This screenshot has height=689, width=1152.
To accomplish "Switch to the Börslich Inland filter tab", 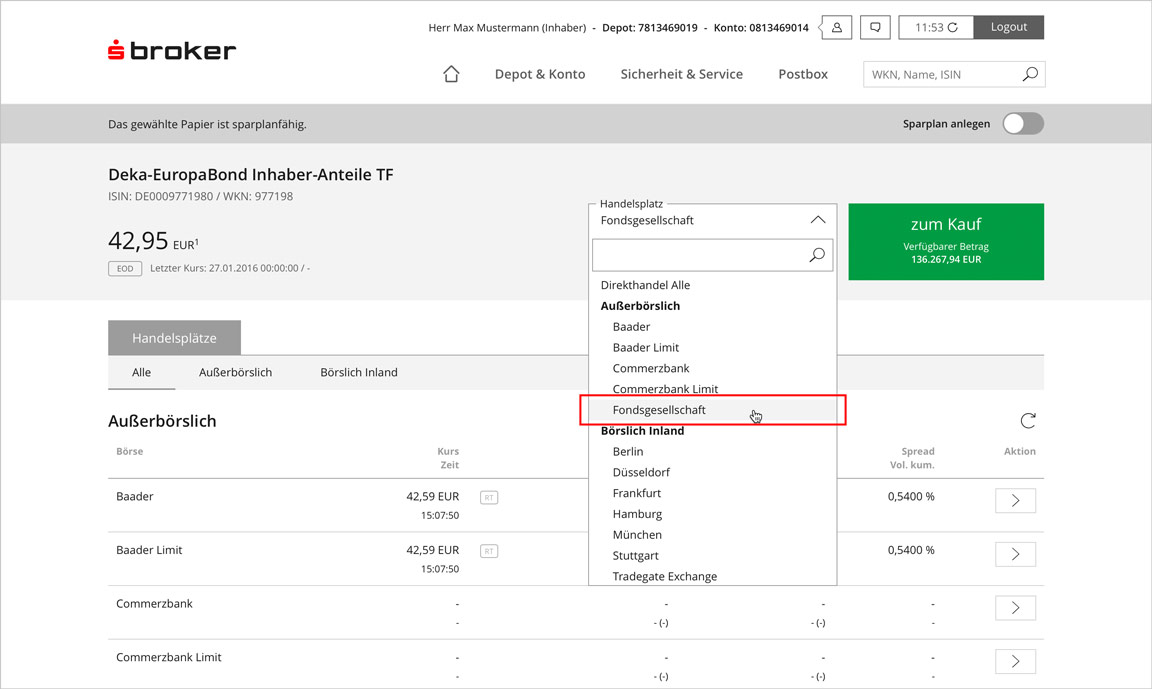I will pyautogui.click(x=359, y=372).
